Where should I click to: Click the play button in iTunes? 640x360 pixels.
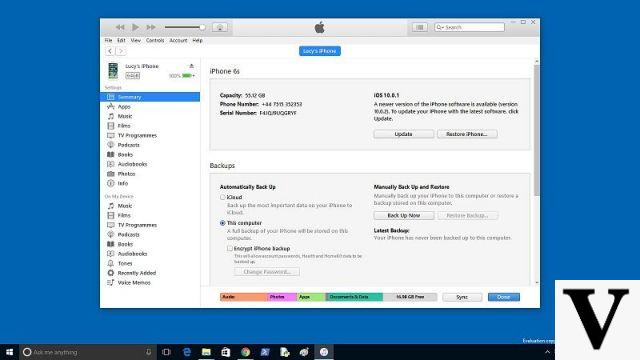tap(136, 27)
